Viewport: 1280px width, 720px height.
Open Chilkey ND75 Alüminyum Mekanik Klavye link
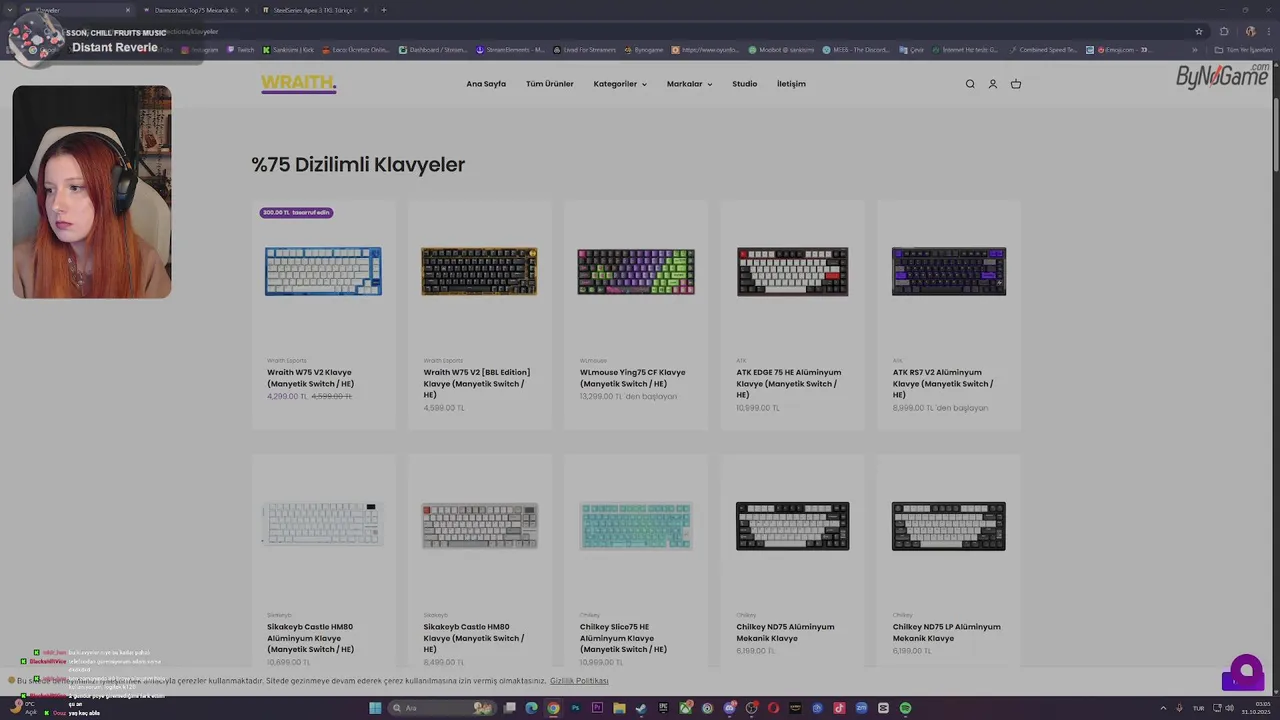pyautogui.click(x=785, y=632)
